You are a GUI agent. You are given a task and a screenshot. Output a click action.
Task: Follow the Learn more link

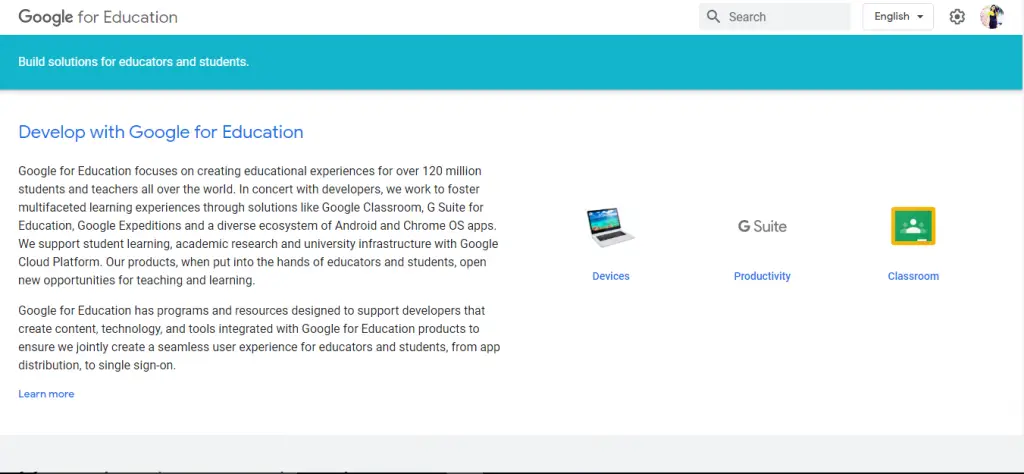point(46,394)
